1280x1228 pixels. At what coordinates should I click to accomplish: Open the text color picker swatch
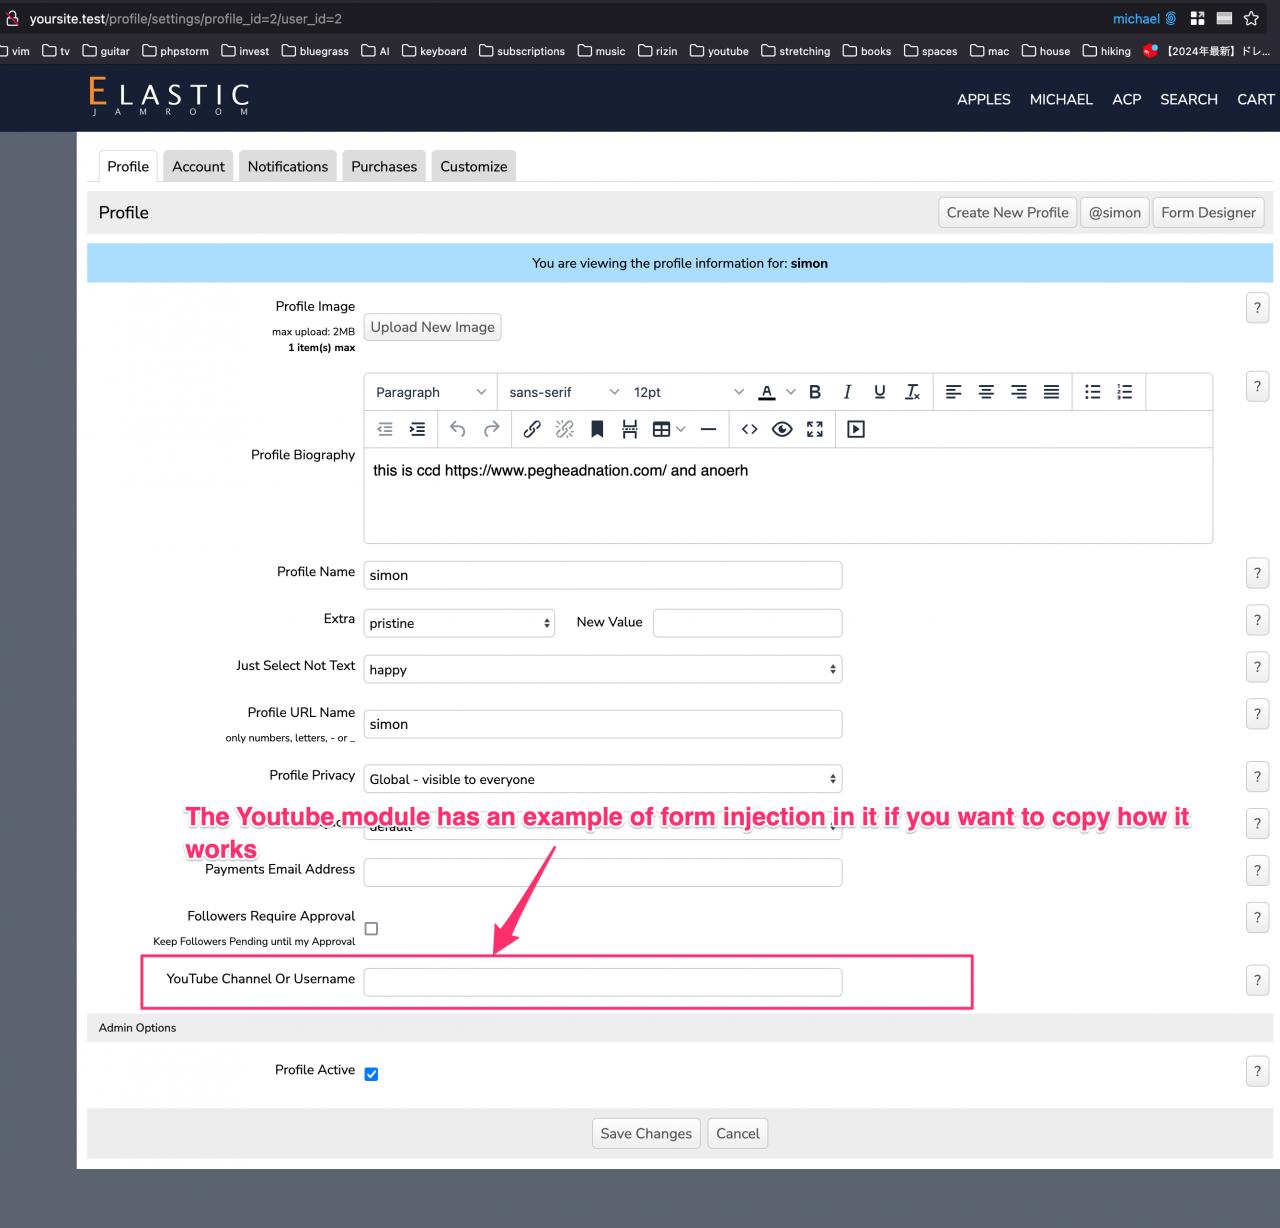coord(767,392)
